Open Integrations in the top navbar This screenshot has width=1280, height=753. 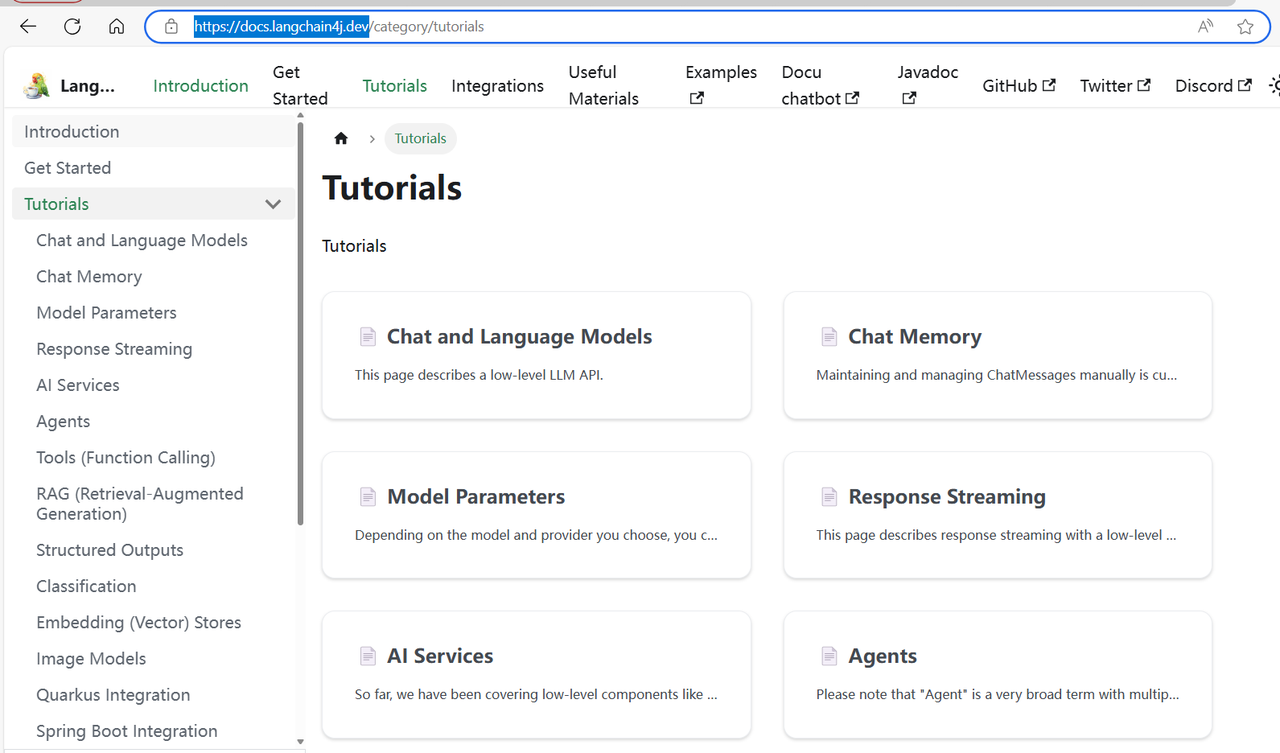tap(498, 86)
